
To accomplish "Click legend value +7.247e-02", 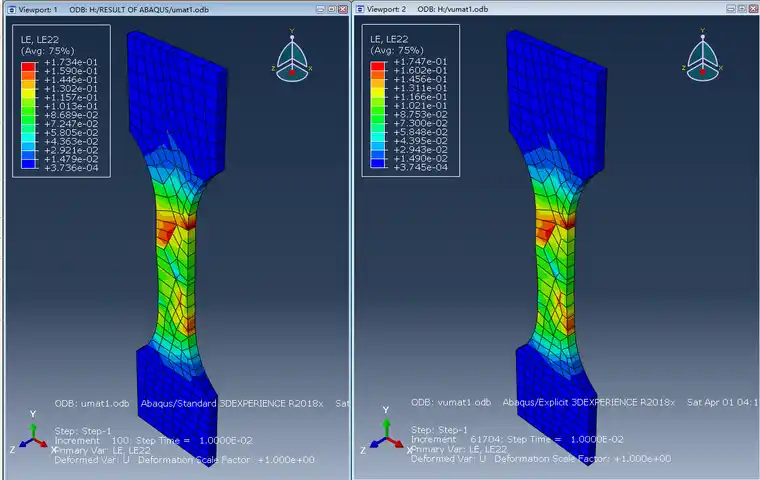I will pyautogui.click(x=71, y=124).
